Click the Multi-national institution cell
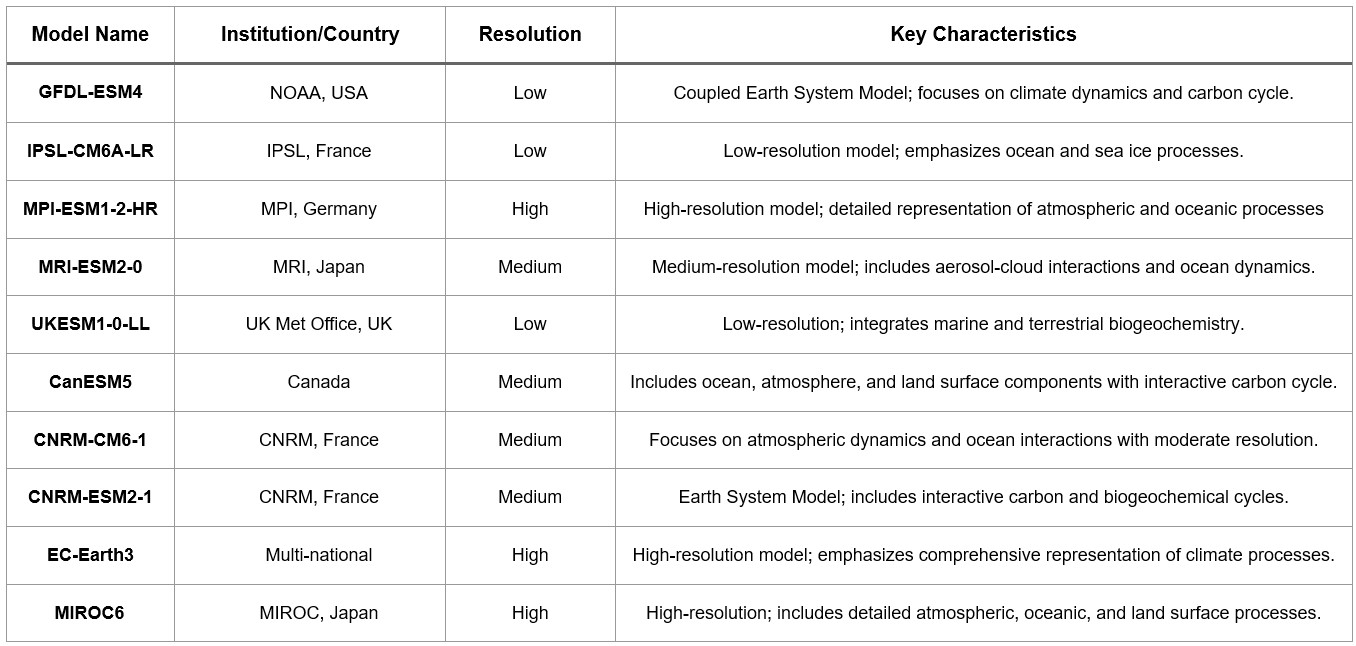This screenshot has height=646, width=1356. pyautogui.click(x=319, y=555)
